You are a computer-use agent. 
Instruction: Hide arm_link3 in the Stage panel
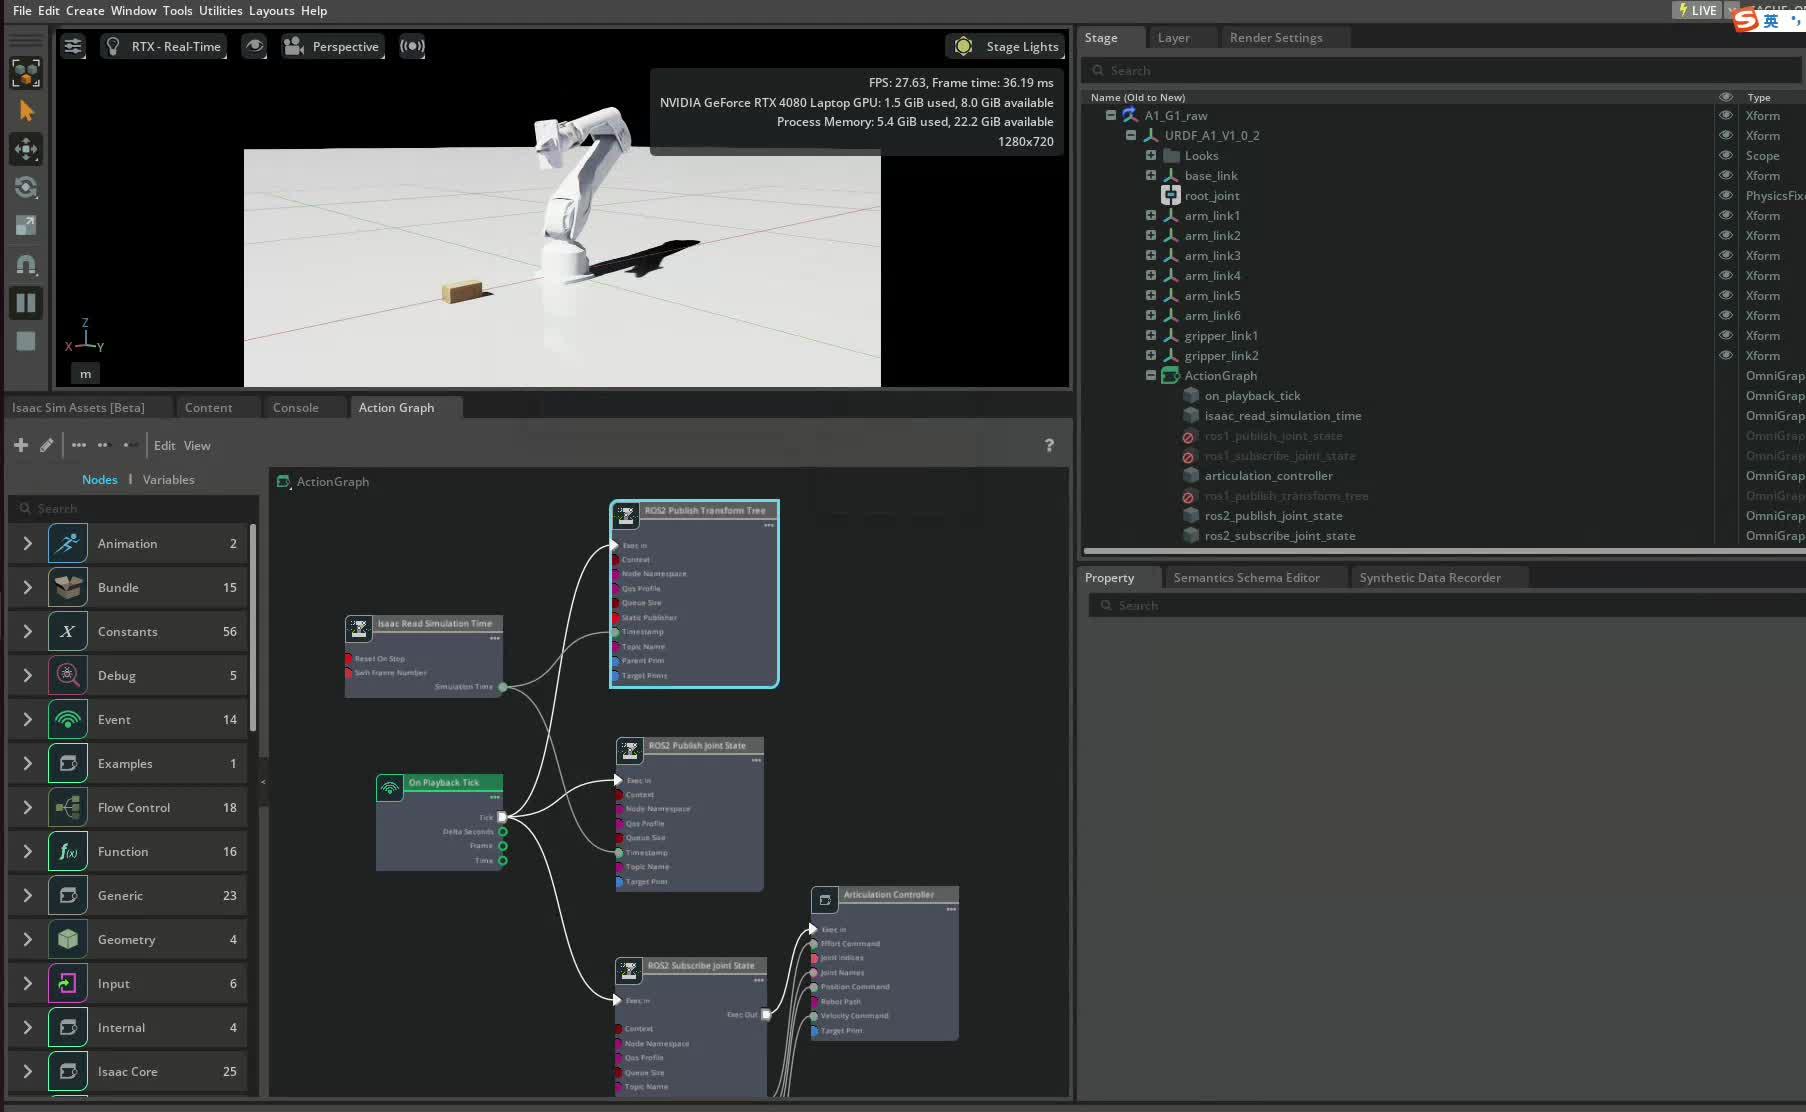point(1727,255)
